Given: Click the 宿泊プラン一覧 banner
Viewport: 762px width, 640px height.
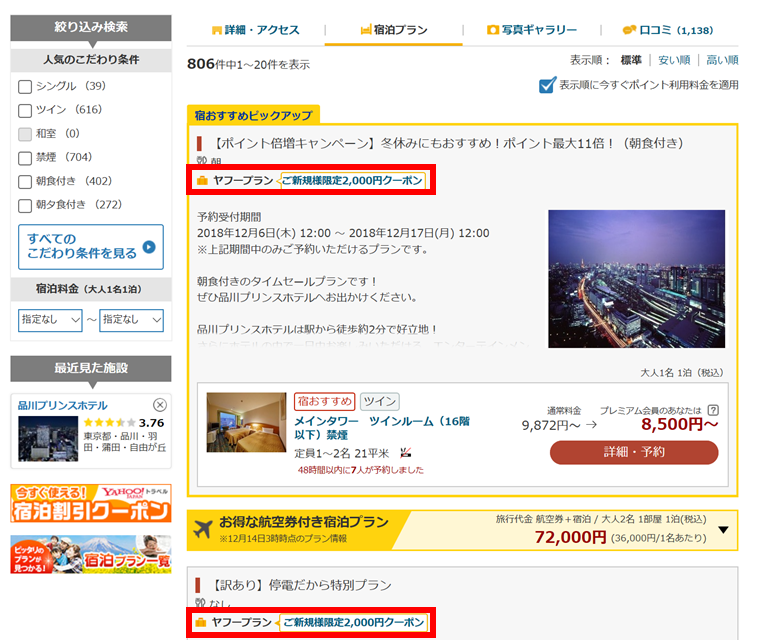Looking at the screenshot, I should click(91, 554).
